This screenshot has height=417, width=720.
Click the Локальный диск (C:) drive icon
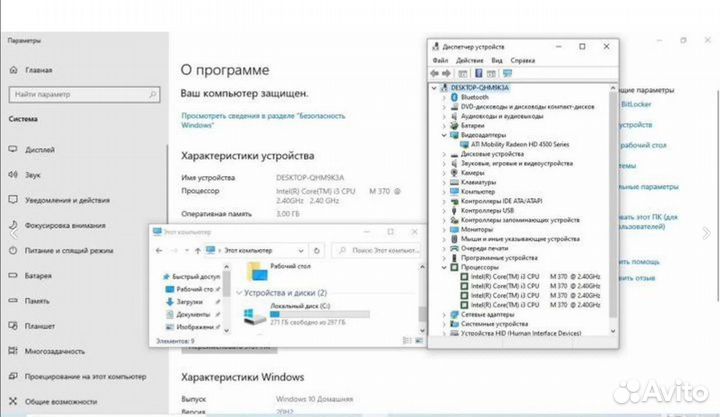[x=254, y=316]
